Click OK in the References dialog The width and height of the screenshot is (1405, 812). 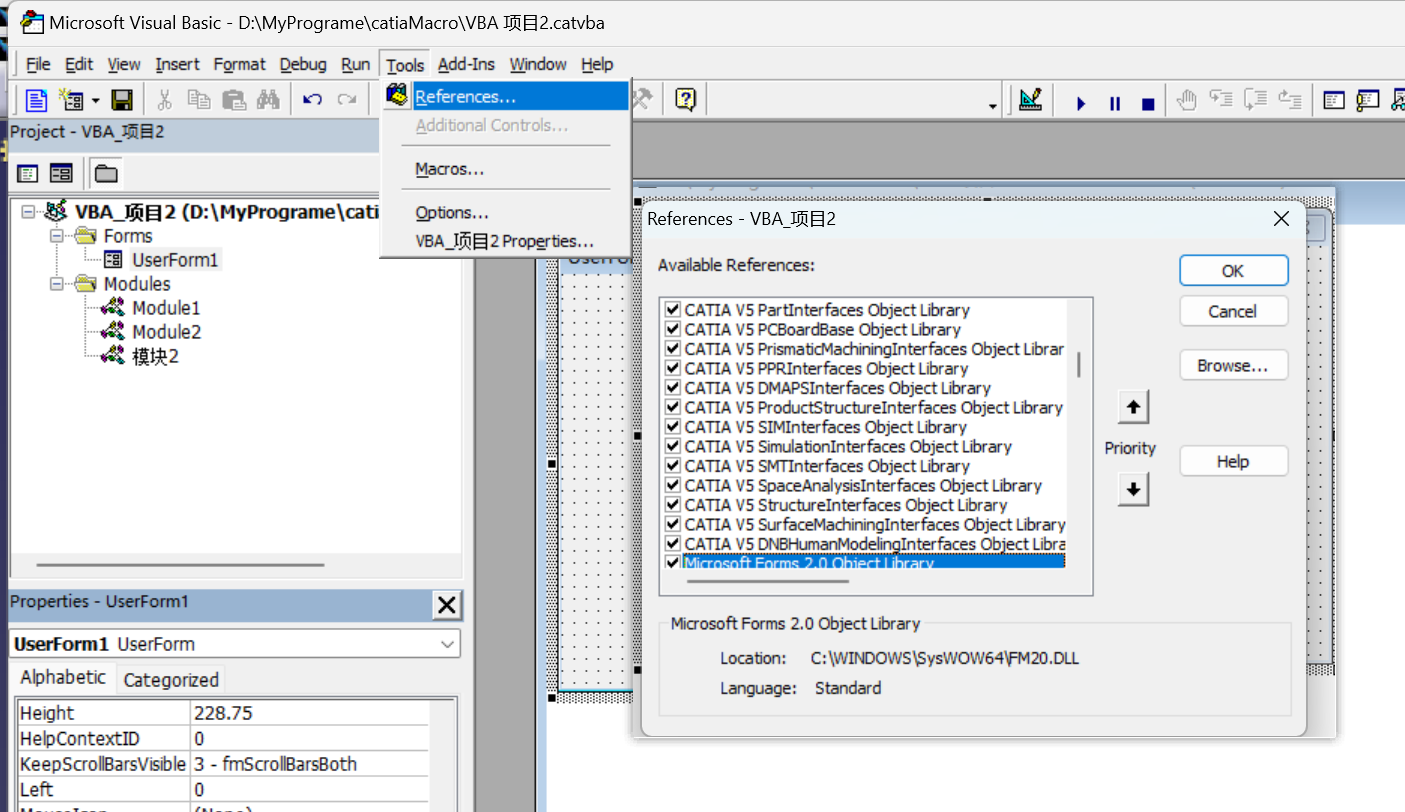pyautogui.click(x=1233, y=271)
